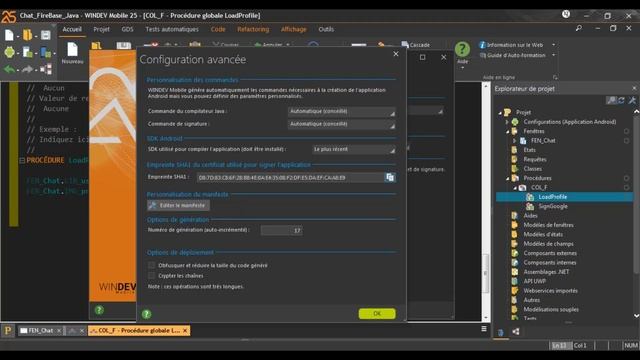640x360 pixels.
Task: Enable Obfusquer et réduire la taille du code
Action: (151, 265)
